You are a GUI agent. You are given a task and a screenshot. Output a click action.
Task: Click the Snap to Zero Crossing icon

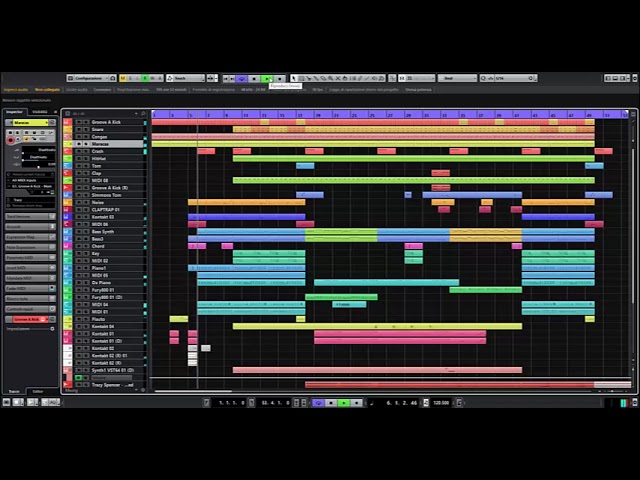392,78
